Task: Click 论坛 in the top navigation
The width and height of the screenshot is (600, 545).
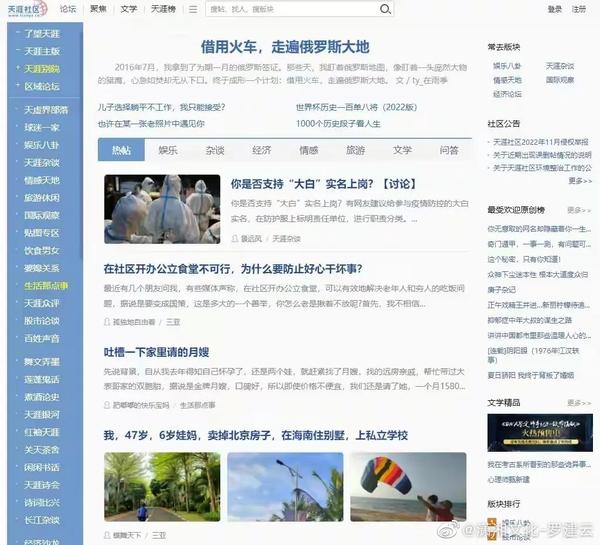Action: coord(68,9)
